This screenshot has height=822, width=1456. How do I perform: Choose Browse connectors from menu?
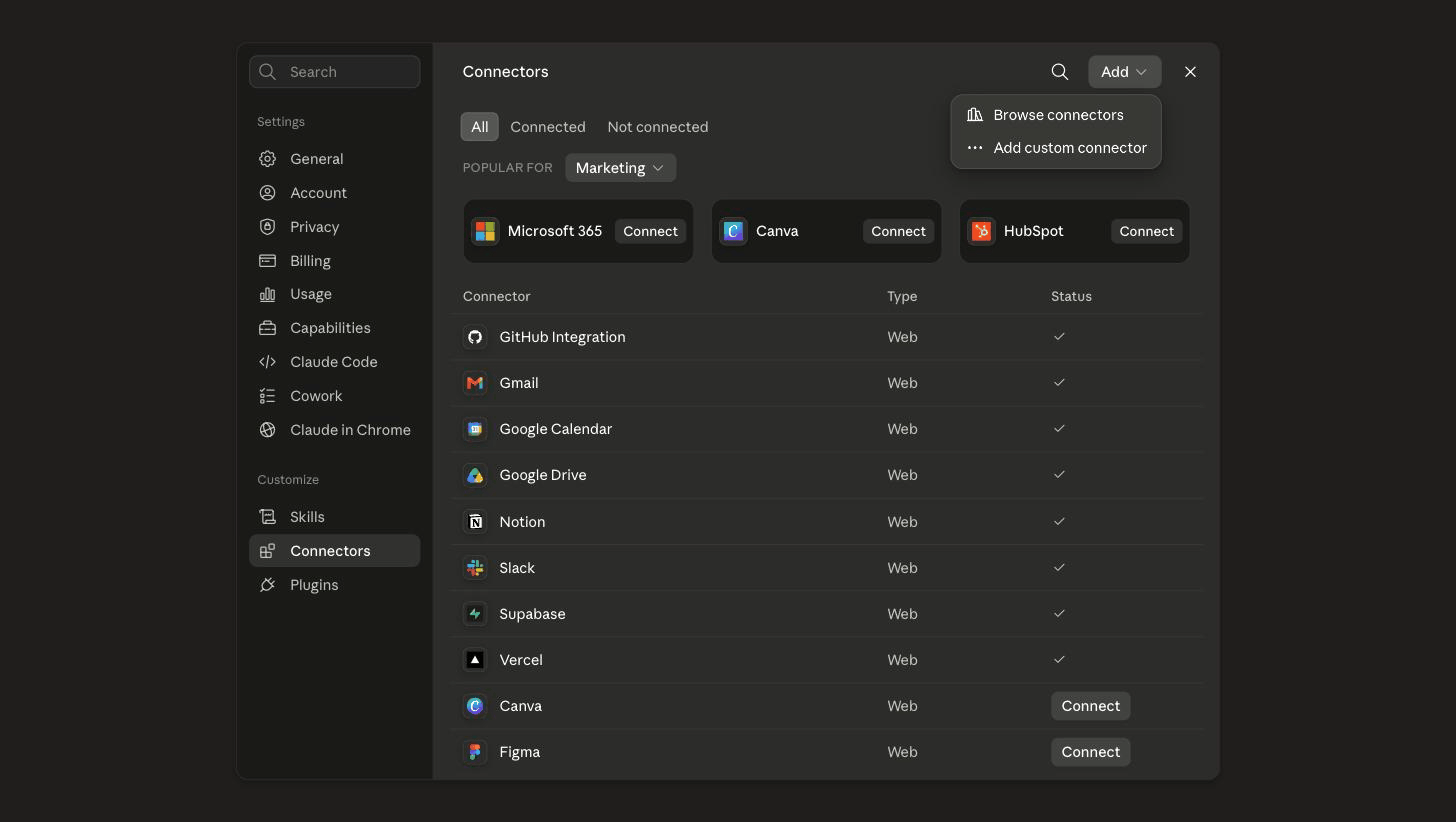(x=1056, y=115)
